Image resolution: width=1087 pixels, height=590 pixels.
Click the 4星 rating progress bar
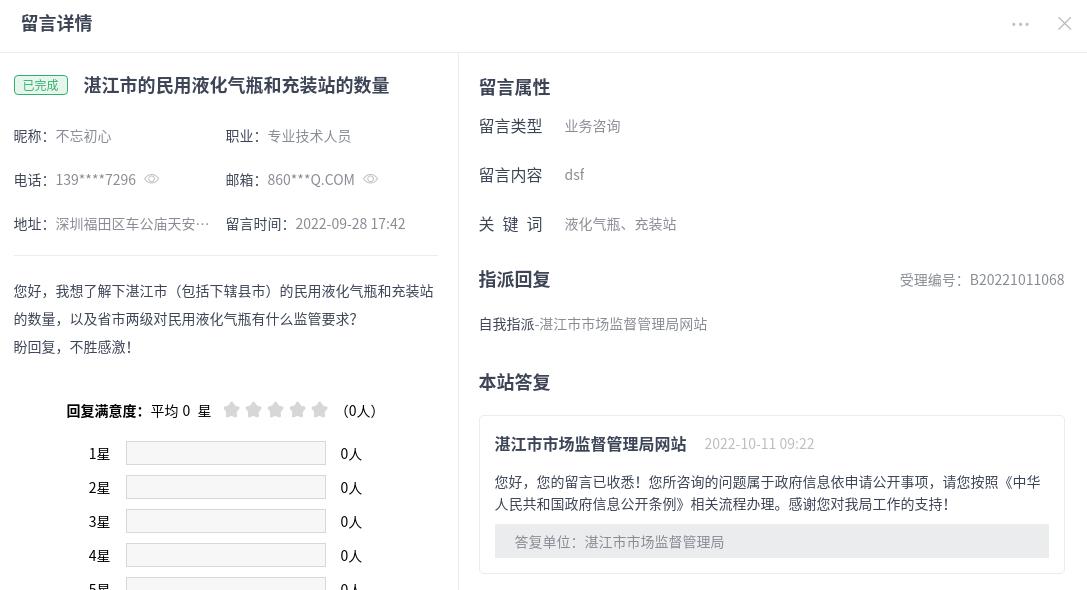click(x=226, y=555)
